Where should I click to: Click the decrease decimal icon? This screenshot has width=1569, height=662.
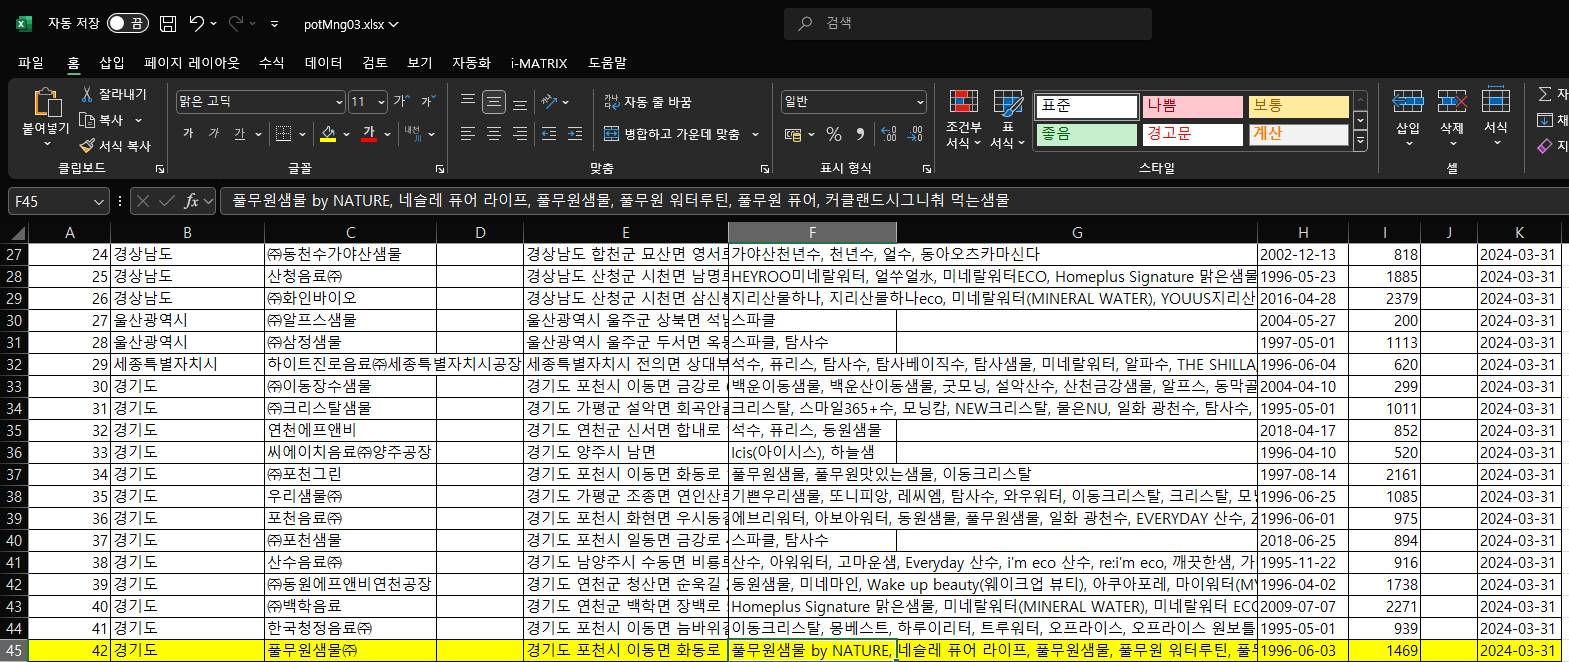point(915,134)
